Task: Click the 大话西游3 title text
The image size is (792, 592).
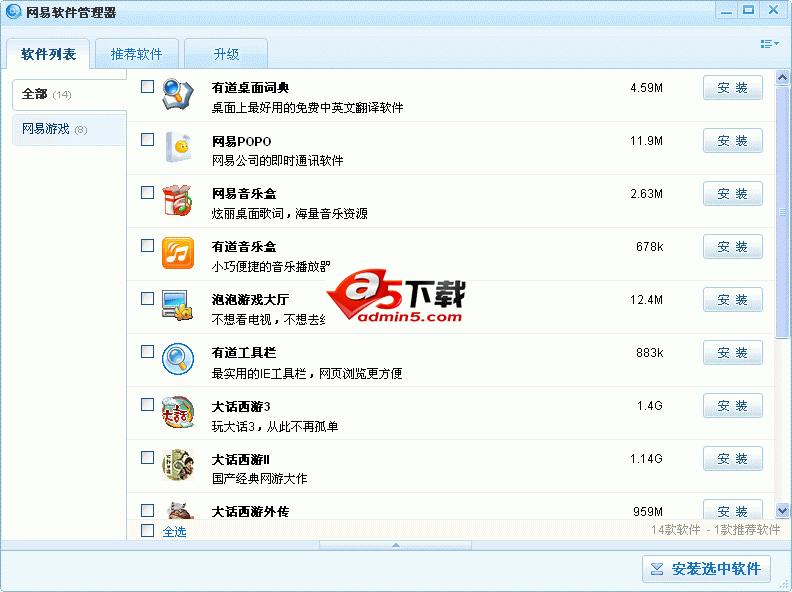Action: coord(241,407)
